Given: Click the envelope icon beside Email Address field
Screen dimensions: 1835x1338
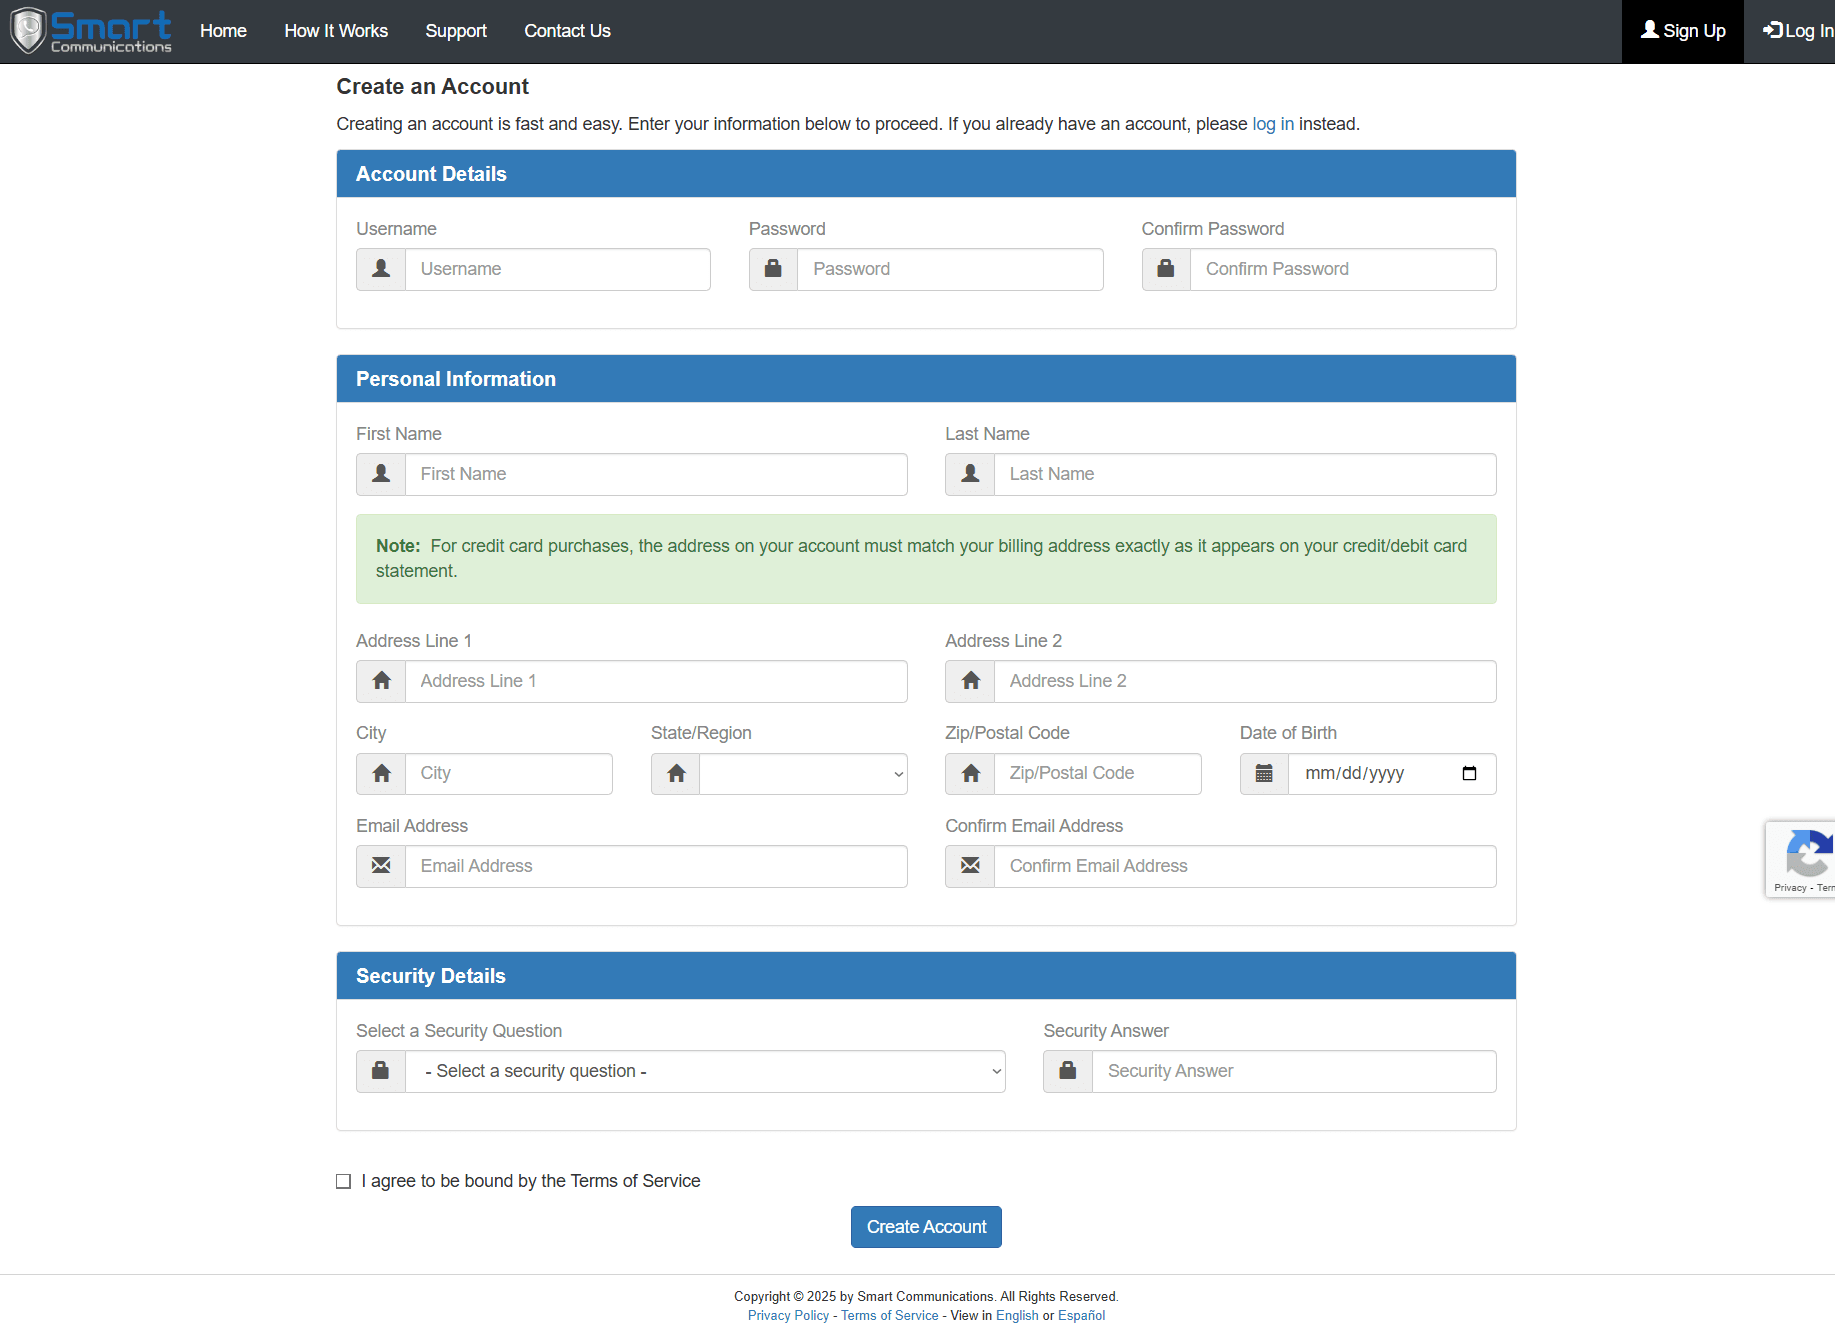Looking at the screenshot, I should point(381,866).
